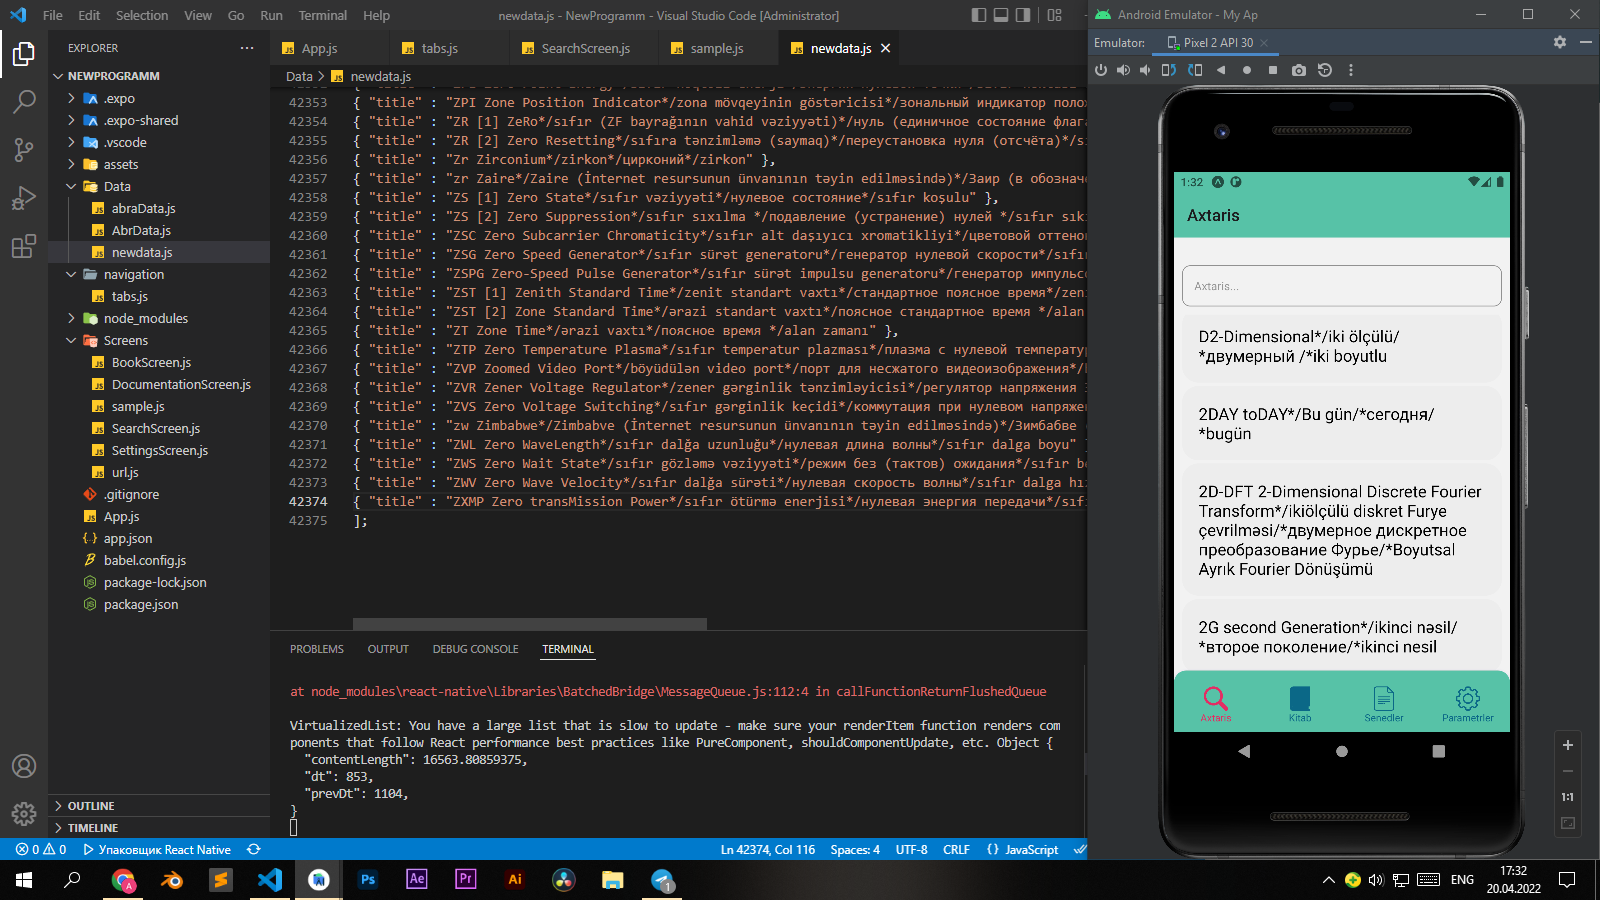Click the Axtaris search input in the app
The height and width of the screenshot is (900, 1600).
(1341, 286)
